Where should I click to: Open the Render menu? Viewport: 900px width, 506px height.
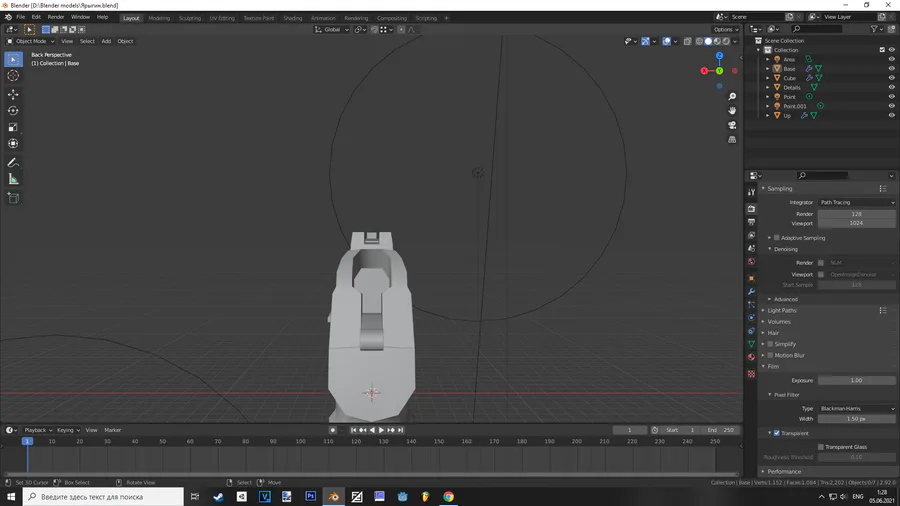56,17
